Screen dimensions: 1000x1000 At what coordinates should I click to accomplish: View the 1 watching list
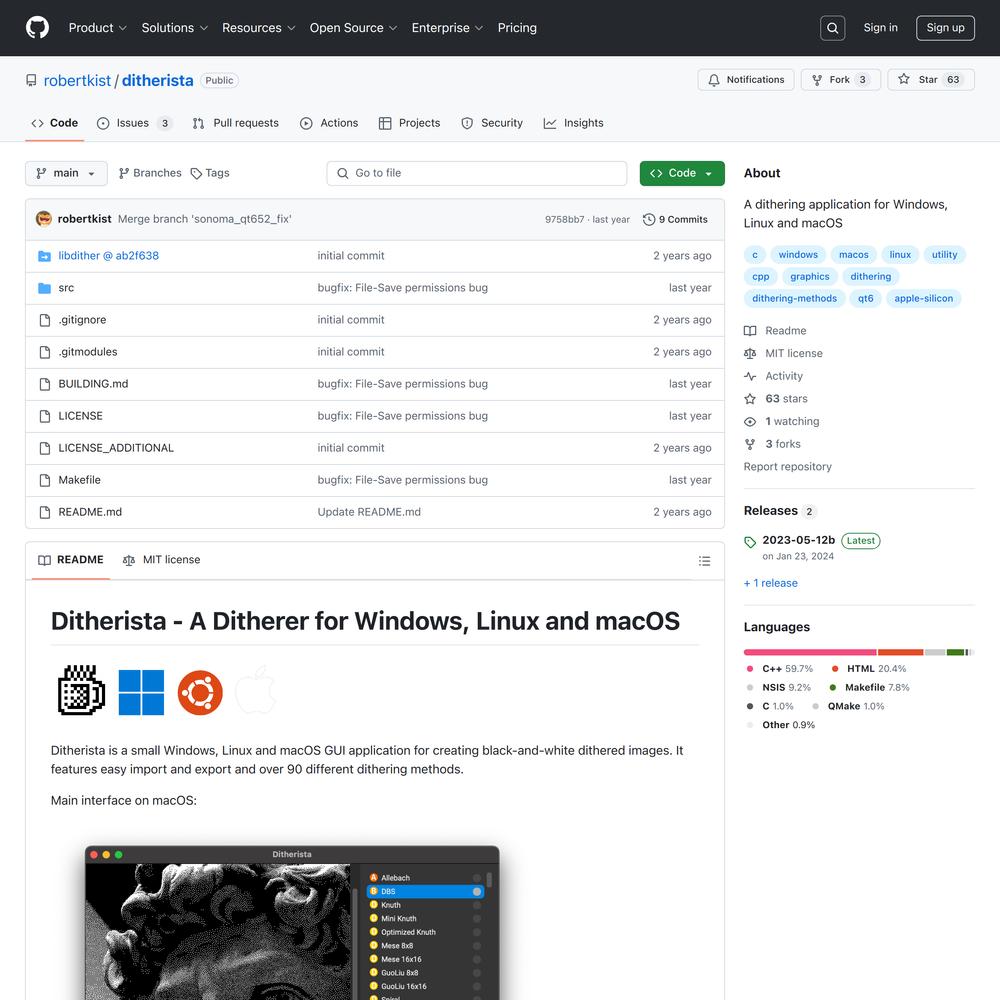point(782,422)
